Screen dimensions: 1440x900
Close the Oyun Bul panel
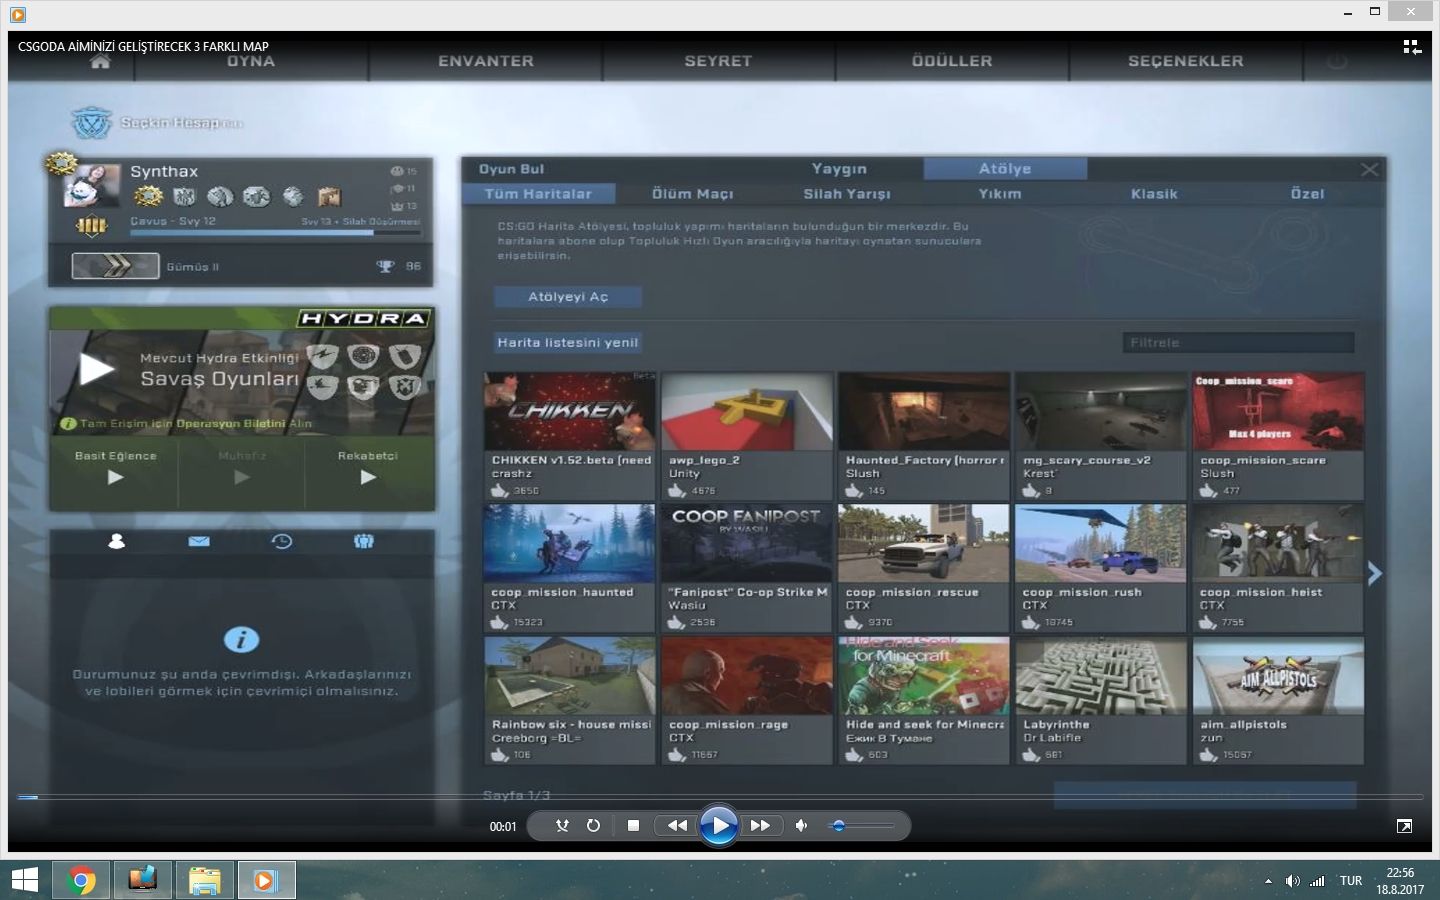pyautogui.click(x=1370, y=169)
